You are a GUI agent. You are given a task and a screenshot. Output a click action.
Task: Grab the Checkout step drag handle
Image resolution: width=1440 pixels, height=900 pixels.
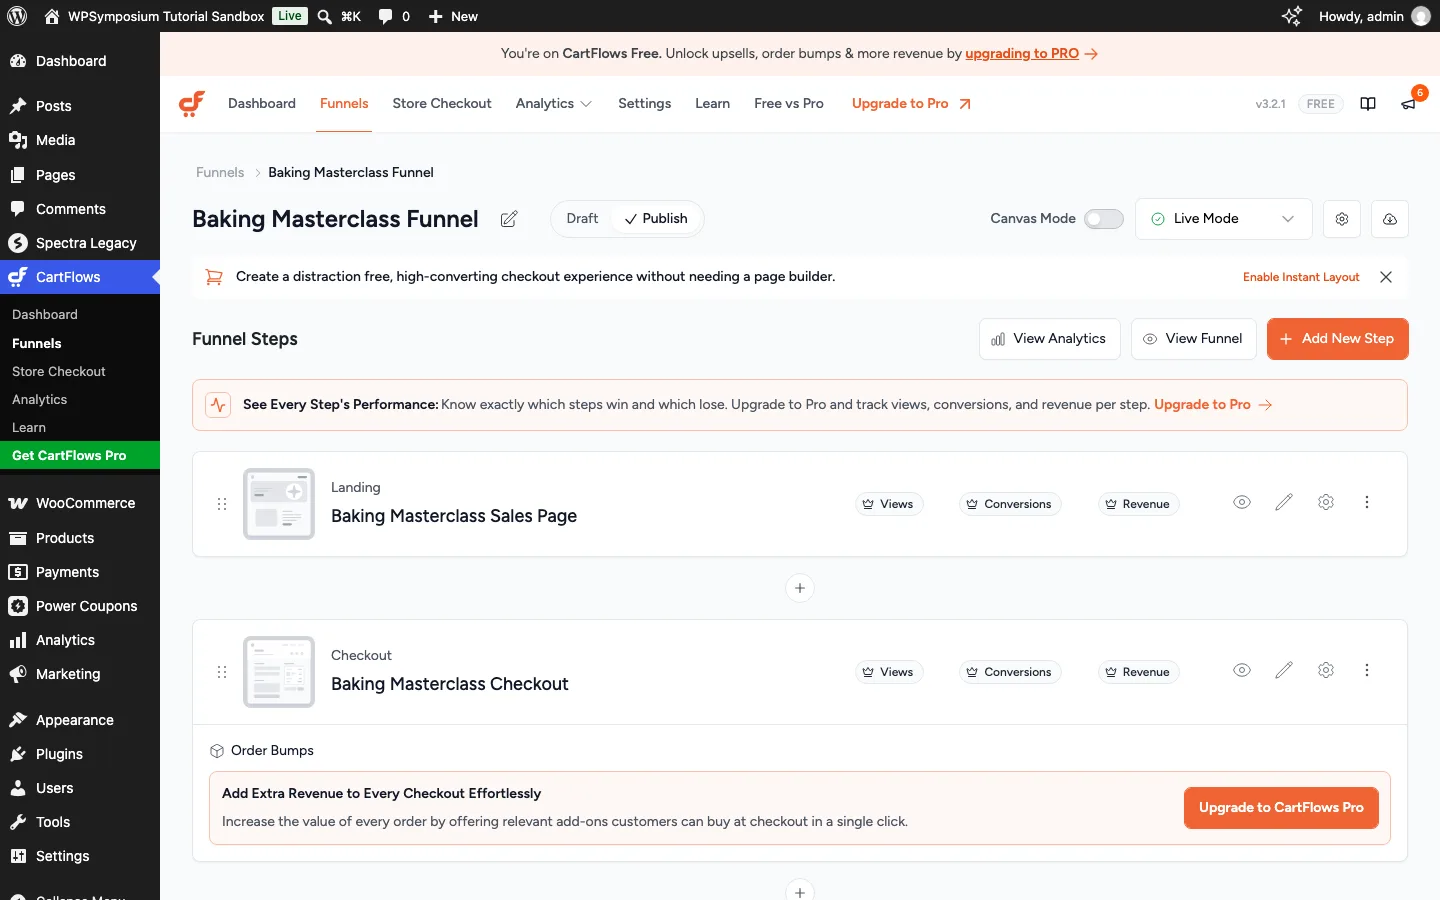222,672
